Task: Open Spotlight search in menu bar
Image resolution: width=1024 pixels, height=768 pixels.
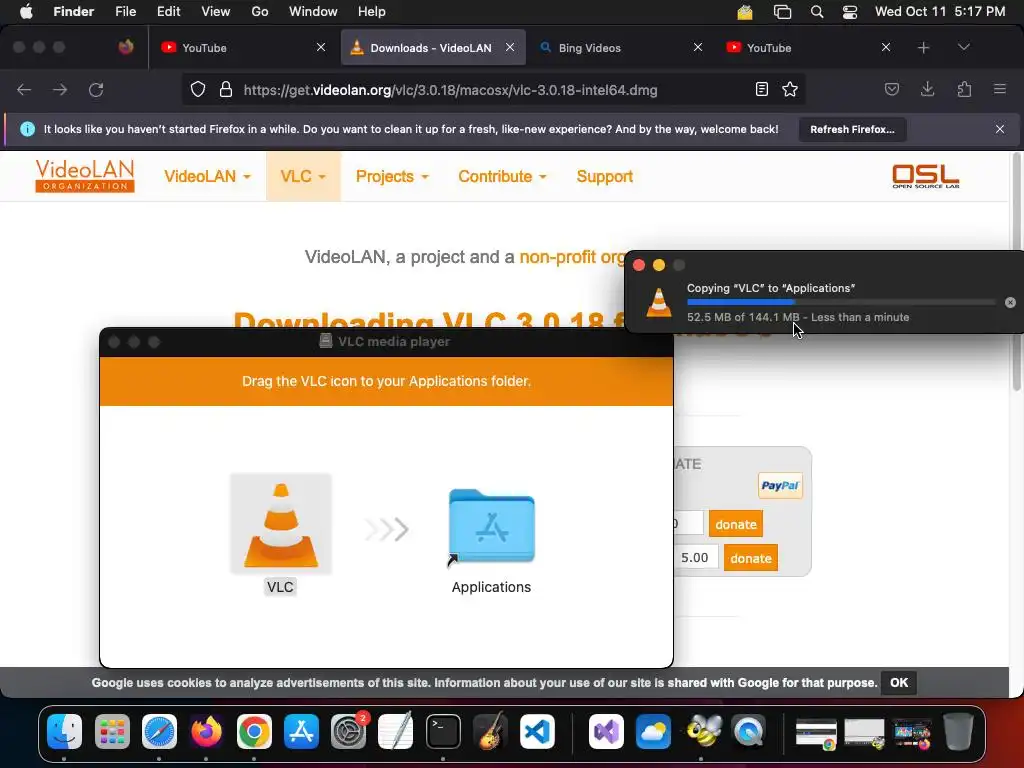Action: pos(817,12)
